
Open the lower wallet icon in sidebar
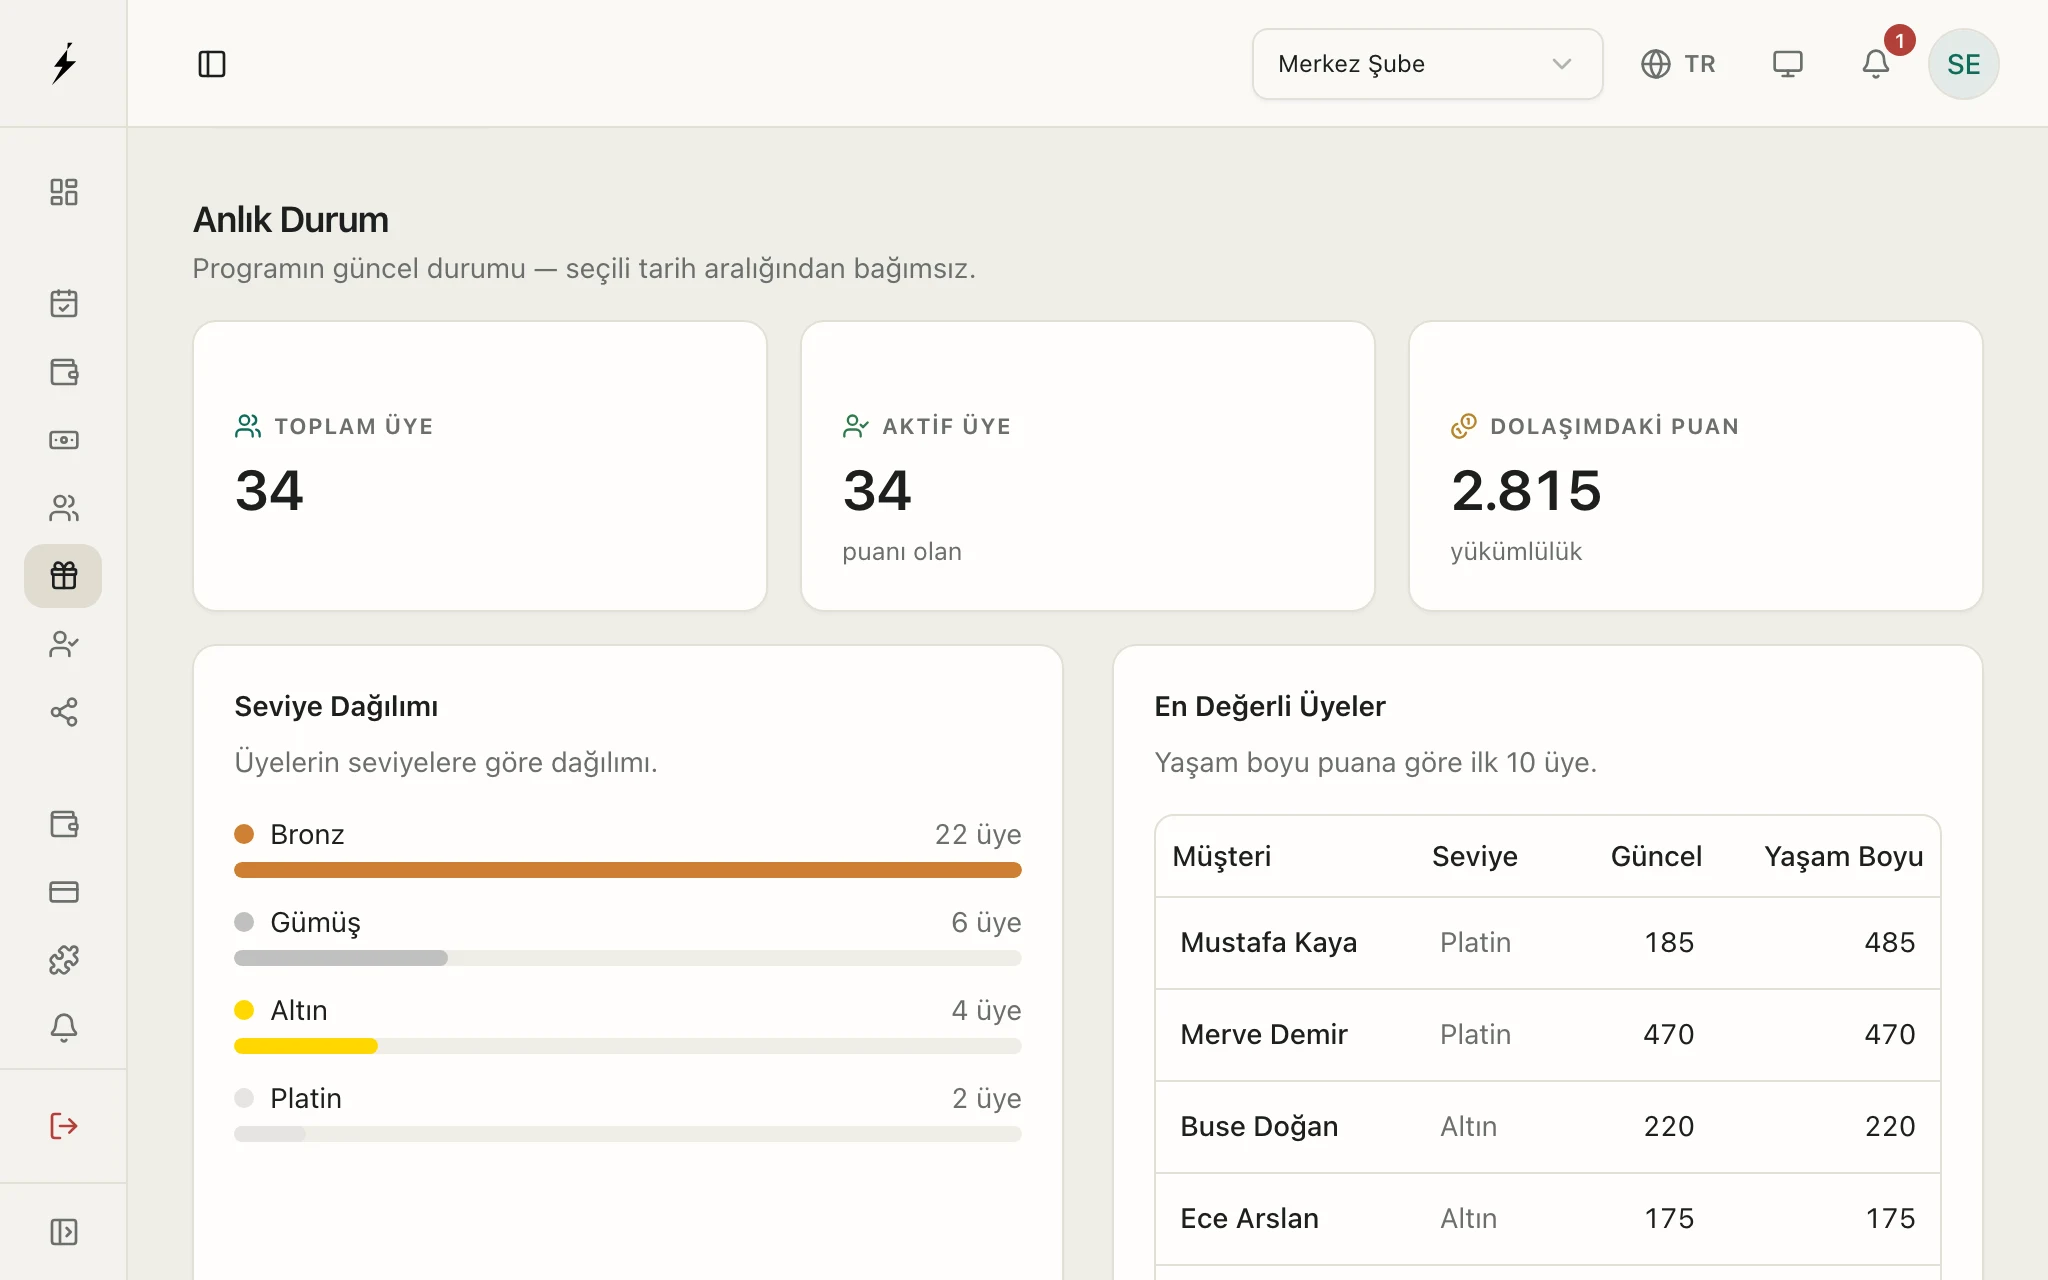(64, 824)
